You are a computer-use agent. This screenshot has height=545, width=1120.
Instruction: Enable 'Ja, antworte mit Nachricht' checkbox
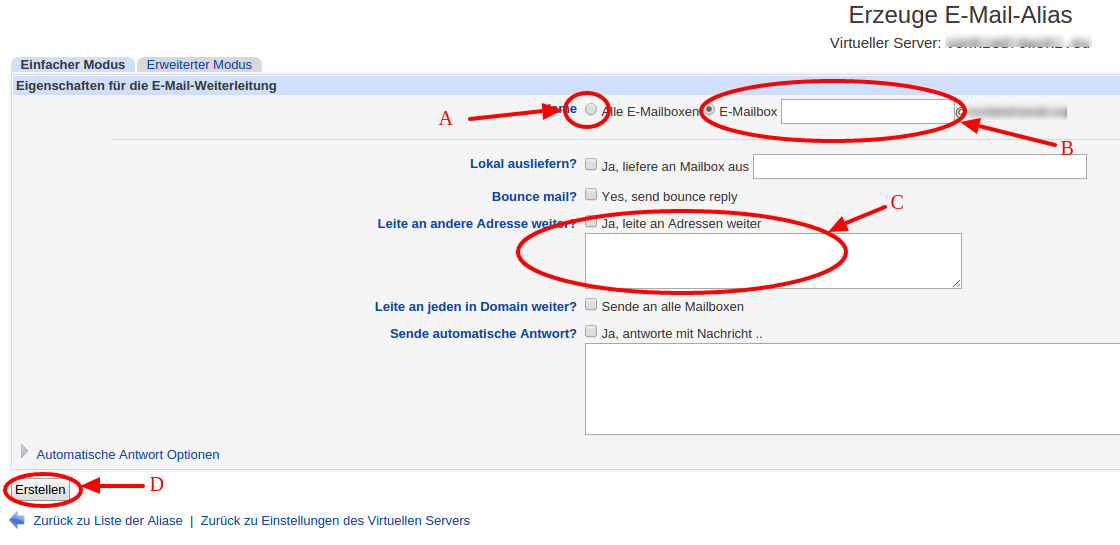coord(591,332)
